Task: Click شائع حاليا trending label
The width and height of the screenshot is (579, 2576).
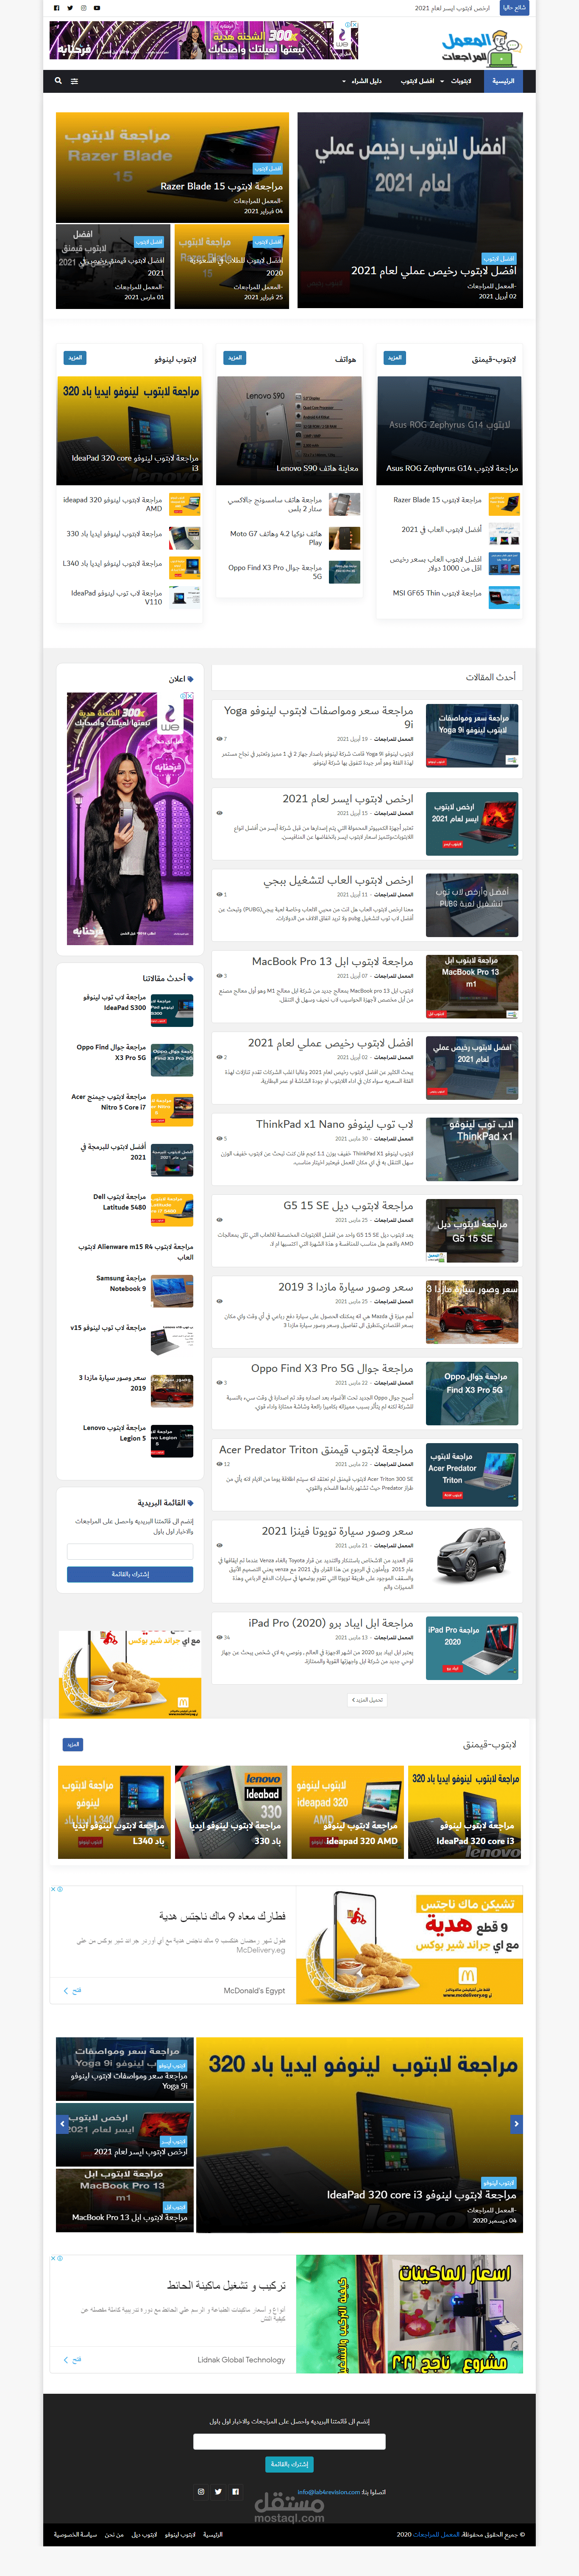Action: coord(514,8)
